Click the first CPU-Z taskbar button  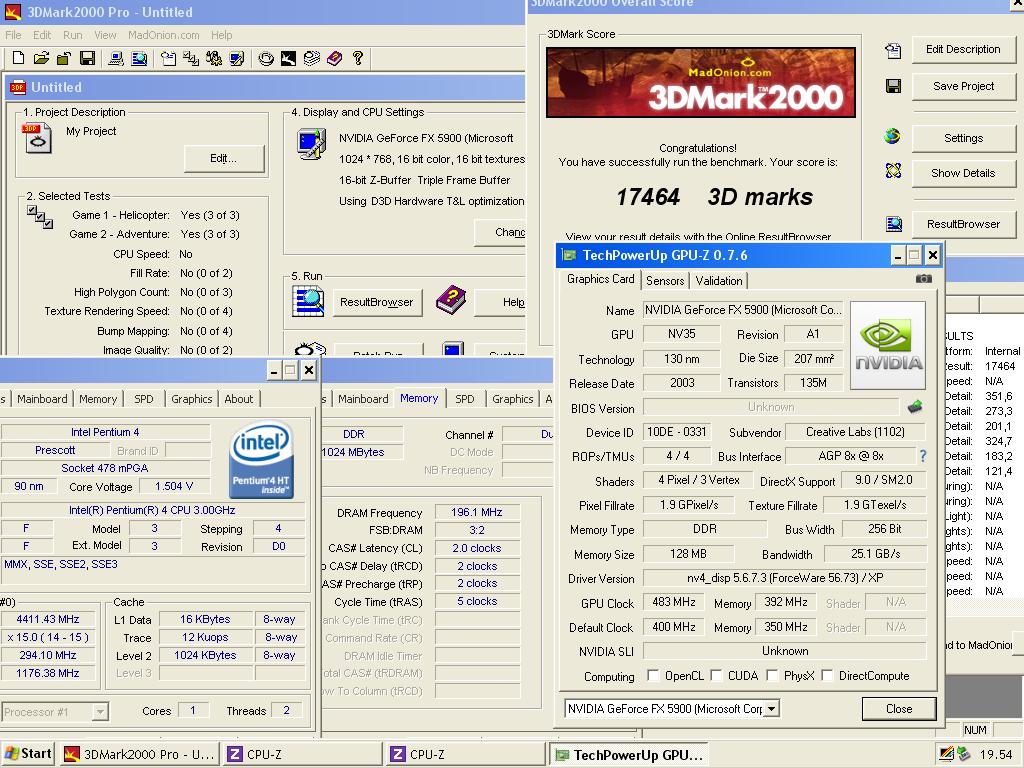point(302,754)
